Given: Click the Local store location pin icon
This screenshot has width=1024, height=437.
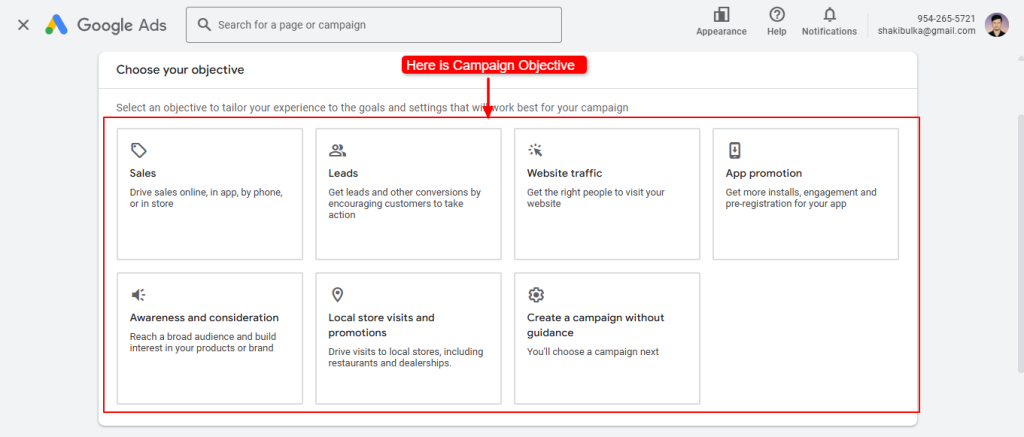Looking at the screenshot, I should [337, 295].
